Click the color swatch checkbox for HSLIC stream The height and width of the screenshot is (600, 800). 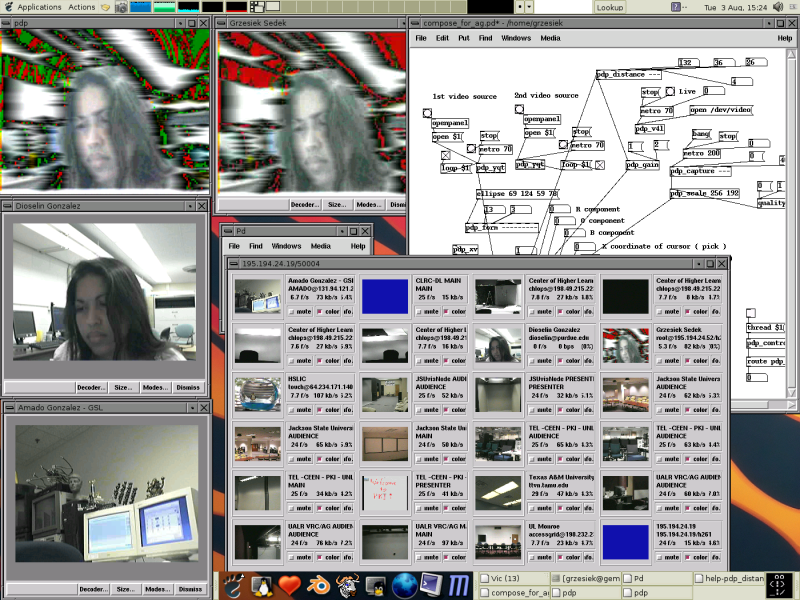coord(319,409)
